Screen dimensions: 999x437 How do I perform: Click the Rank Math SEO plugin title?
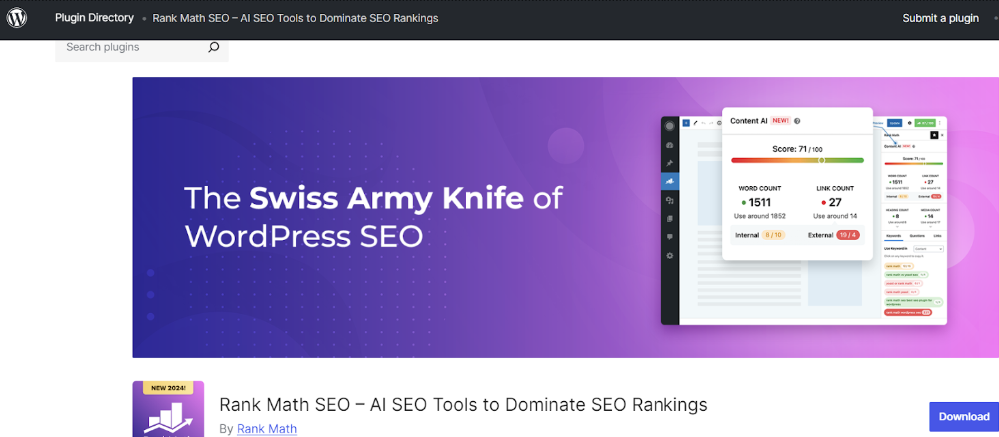pos(463,404)
